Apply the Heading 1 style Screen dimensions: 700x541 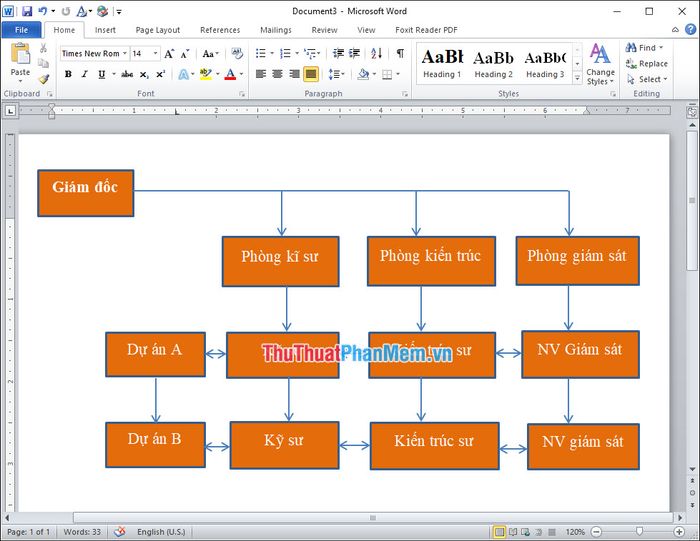pyautogui.click(x=442, y=63)
